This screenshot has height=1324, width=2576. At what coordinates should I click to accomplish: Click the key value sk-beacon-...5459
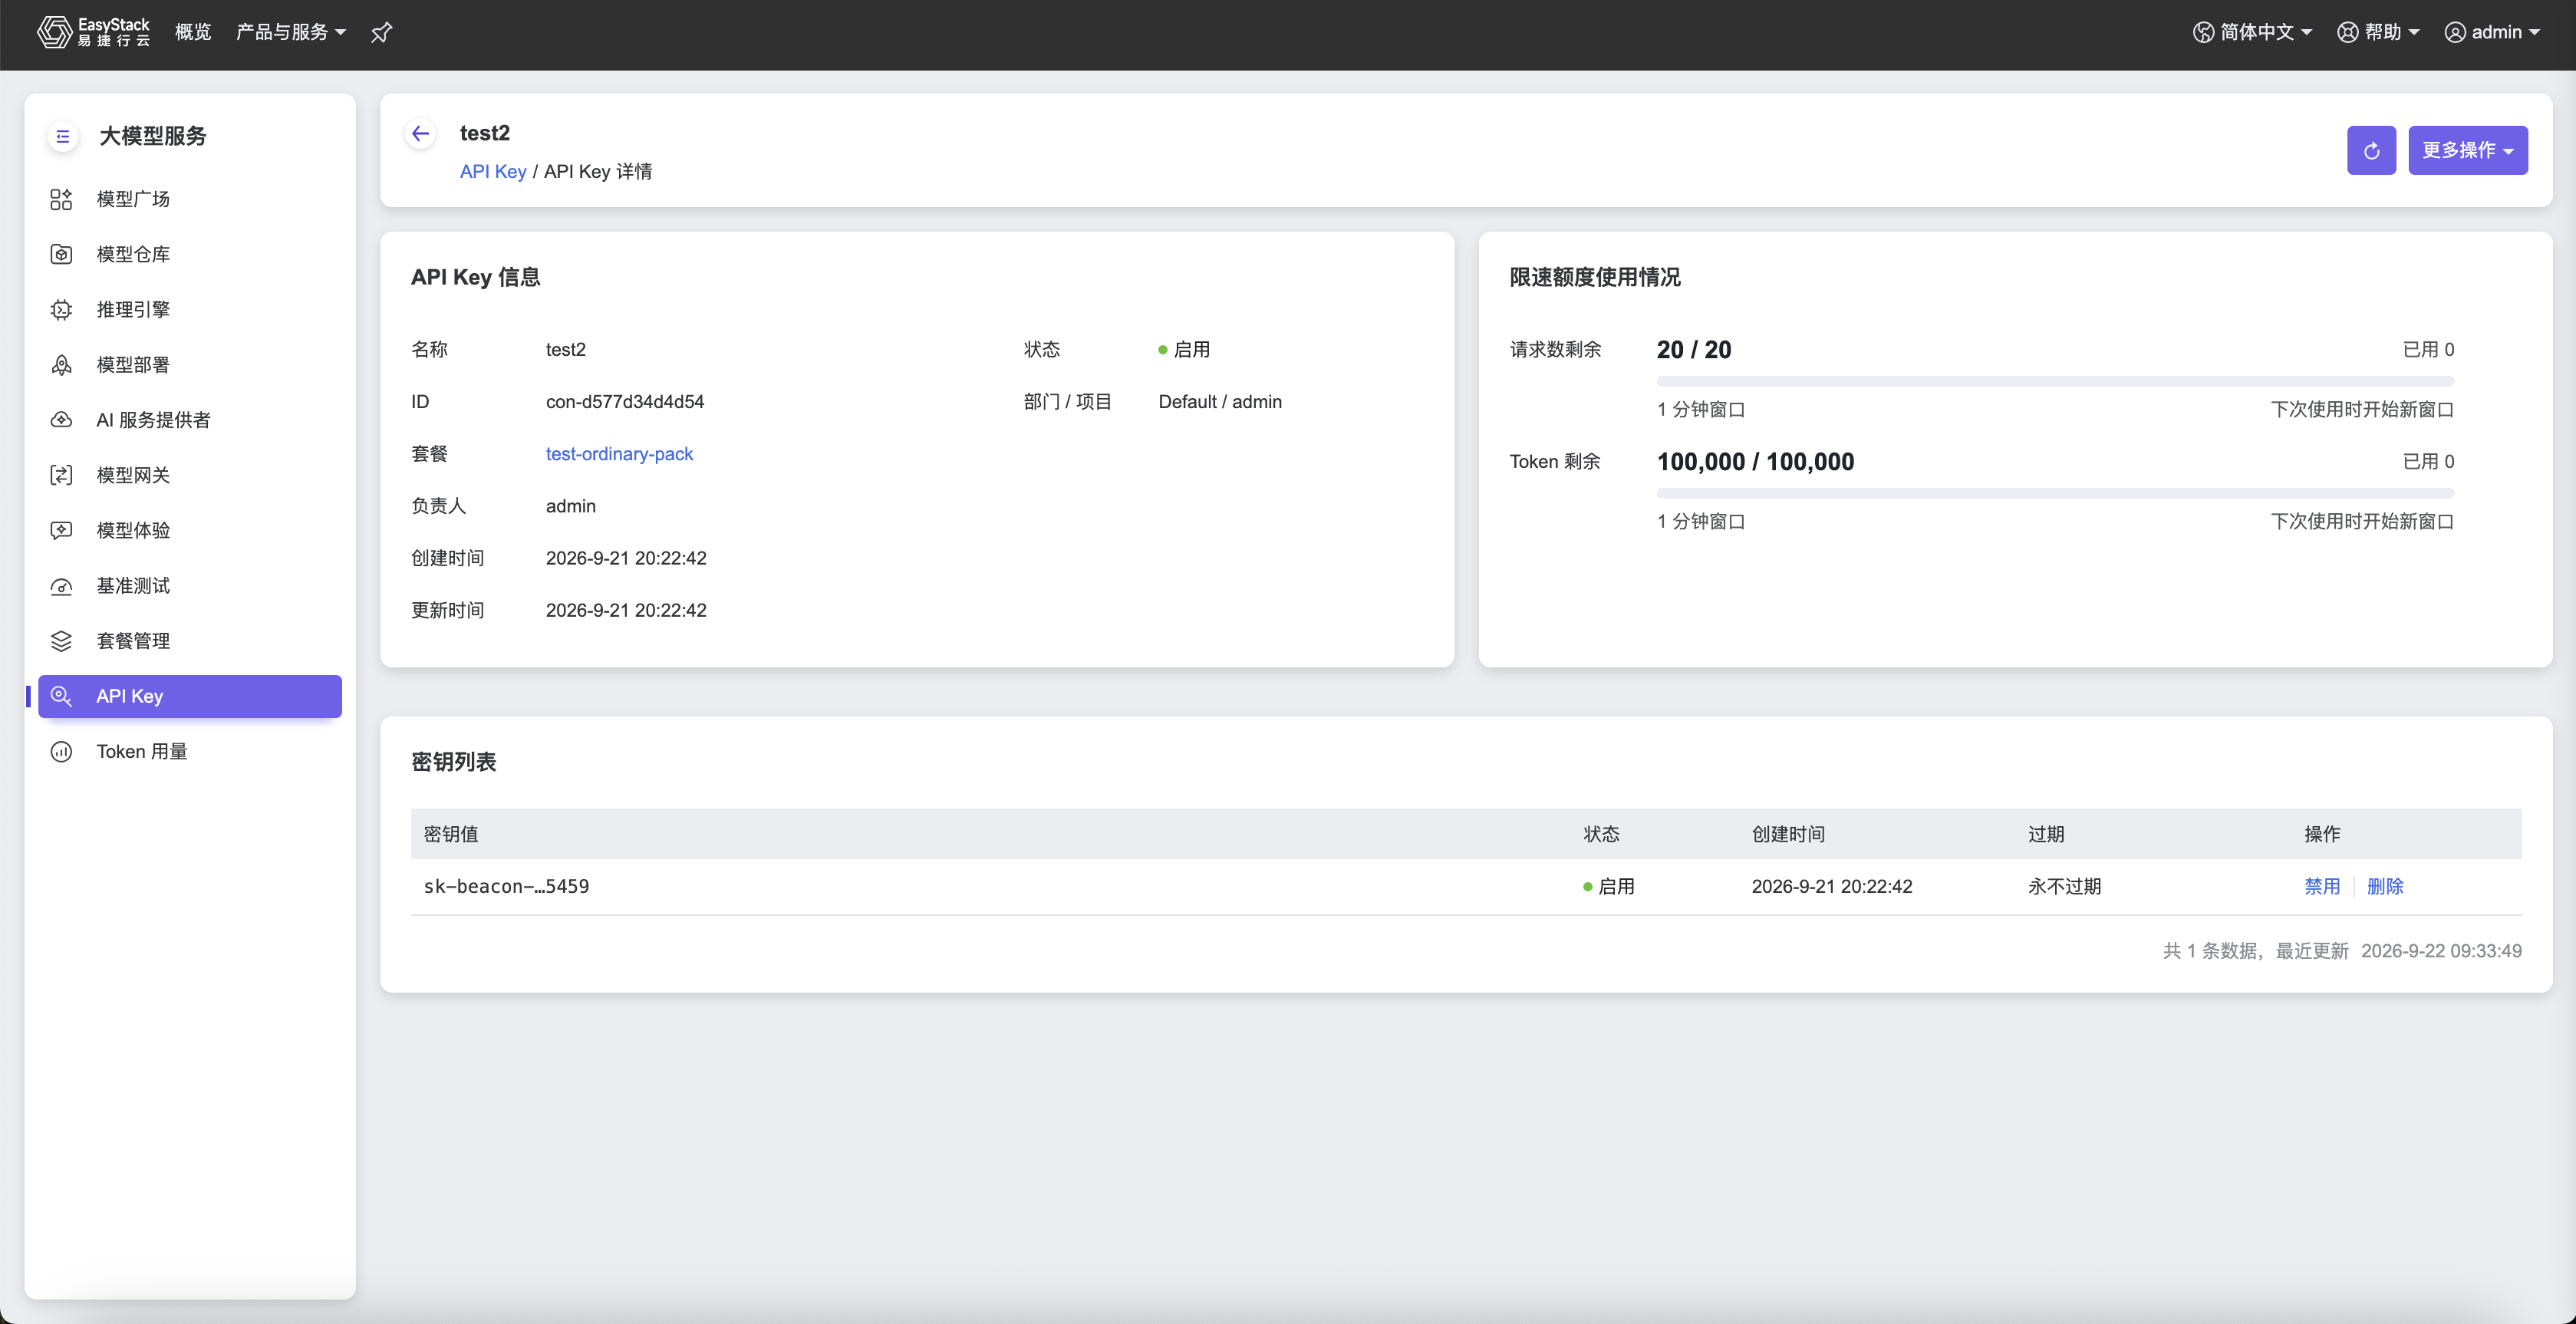[x=506, y=886]
